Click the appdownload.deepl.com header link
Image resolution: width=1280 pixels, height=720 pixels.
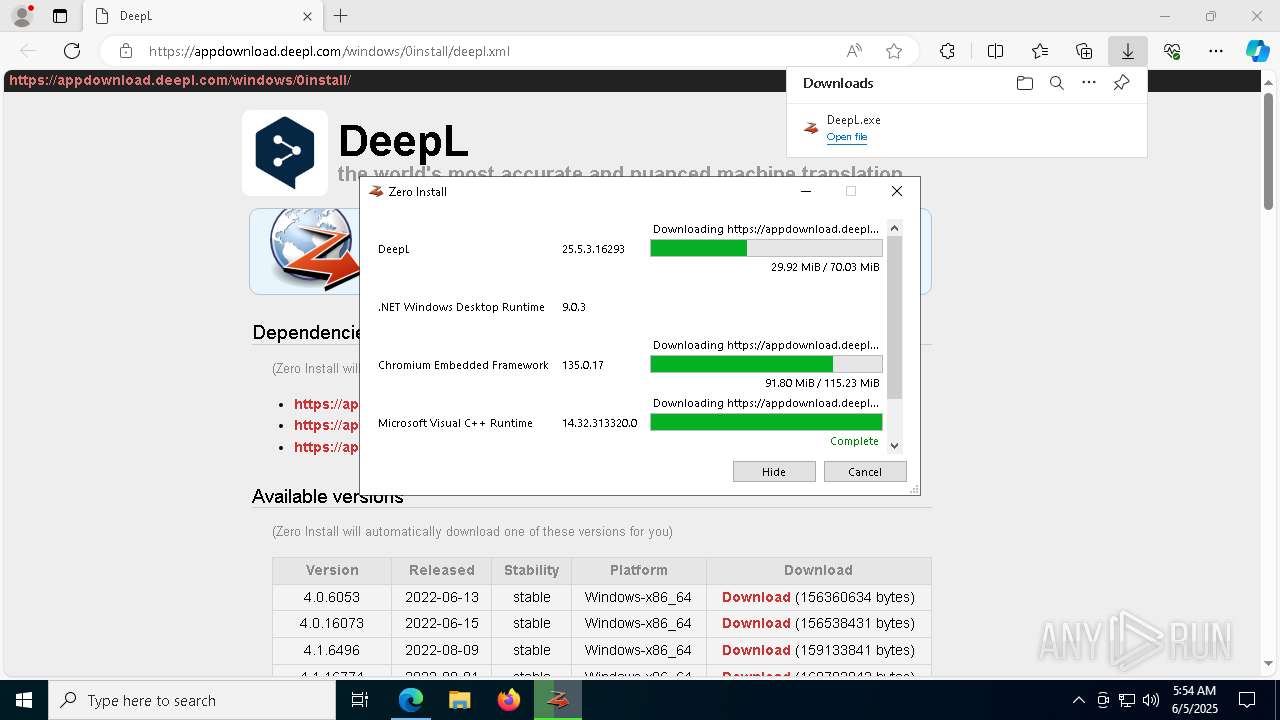[180, 80]
